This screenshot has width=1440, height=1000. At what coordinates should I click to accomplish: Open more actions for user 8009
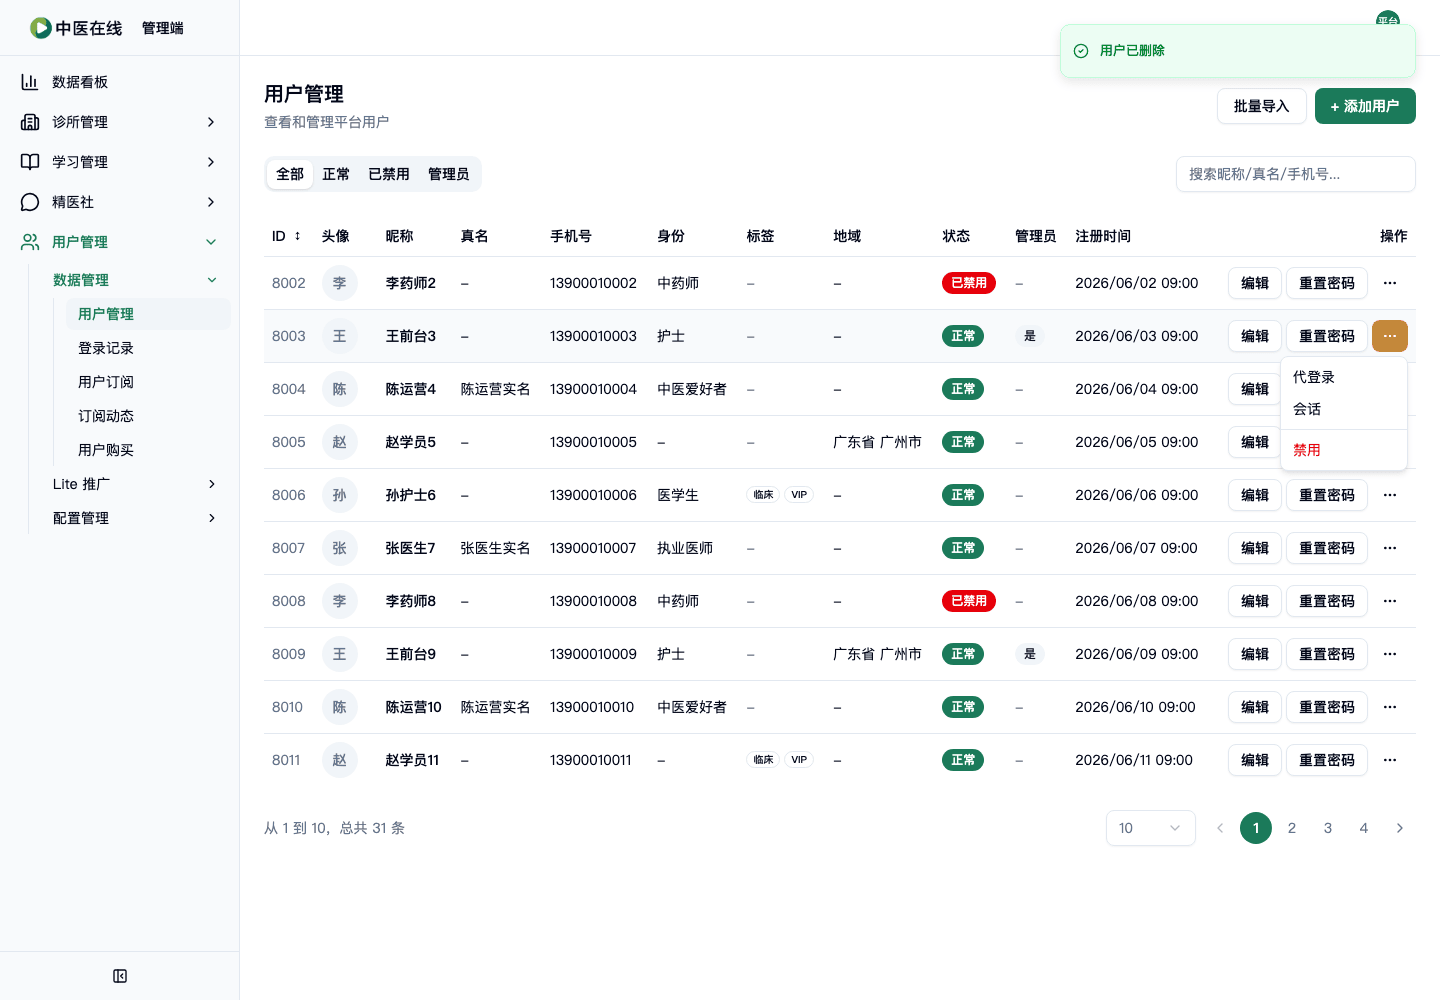pyautogui.click(x=1390, y=654)
